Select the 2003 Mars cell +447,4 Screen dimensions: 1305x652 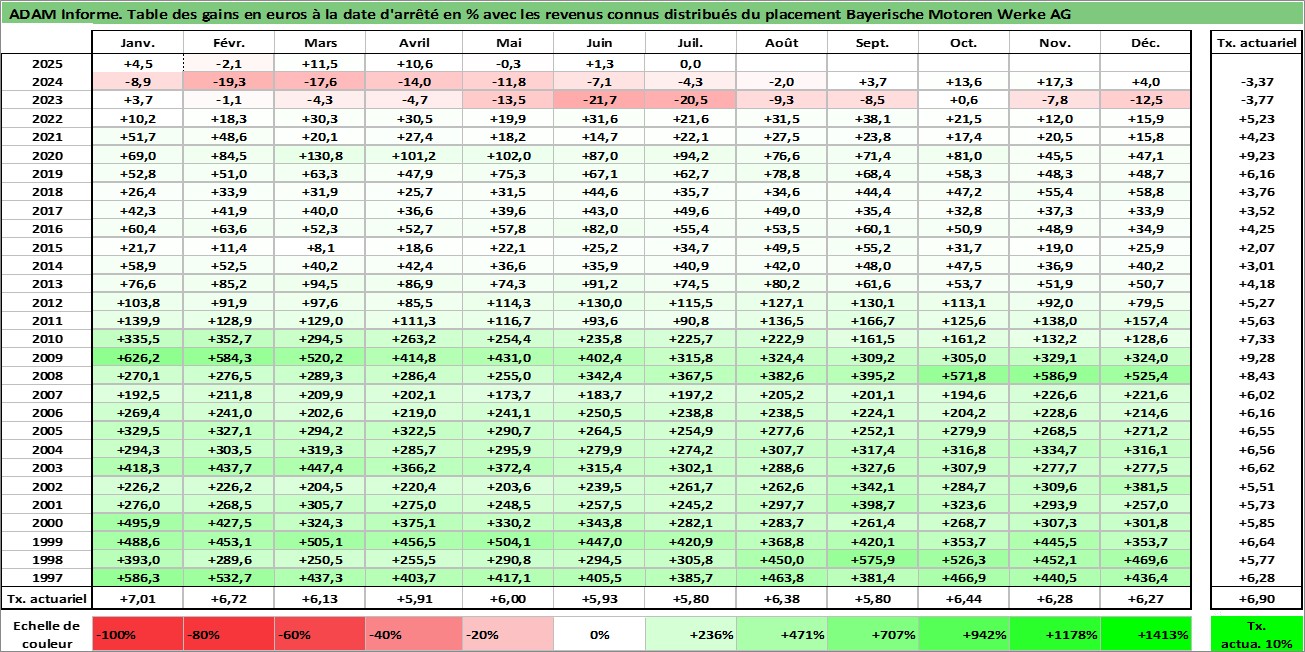tap(320, 467)
